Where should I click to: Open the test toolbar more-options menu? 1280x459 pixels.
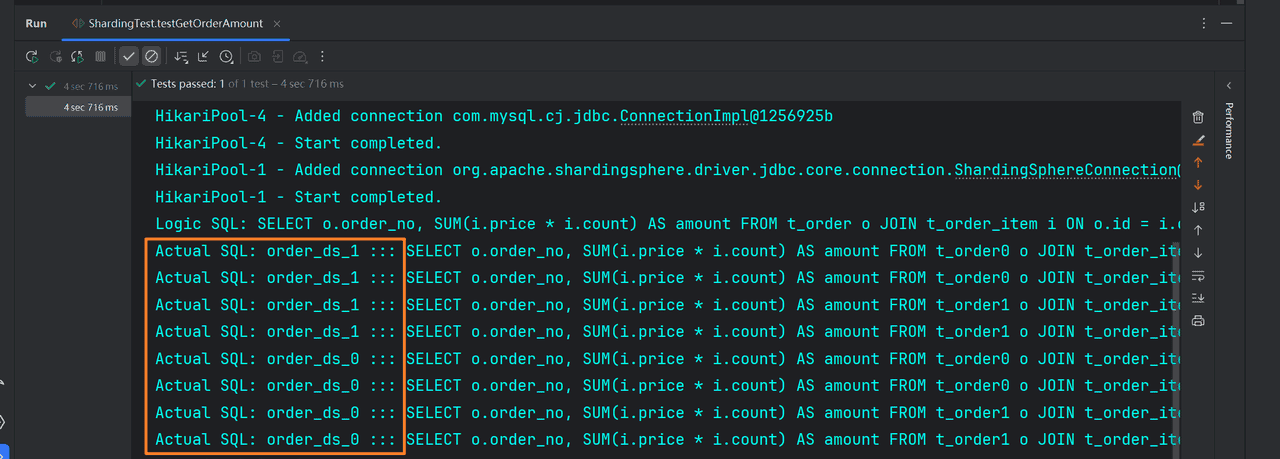click(322, 57)
